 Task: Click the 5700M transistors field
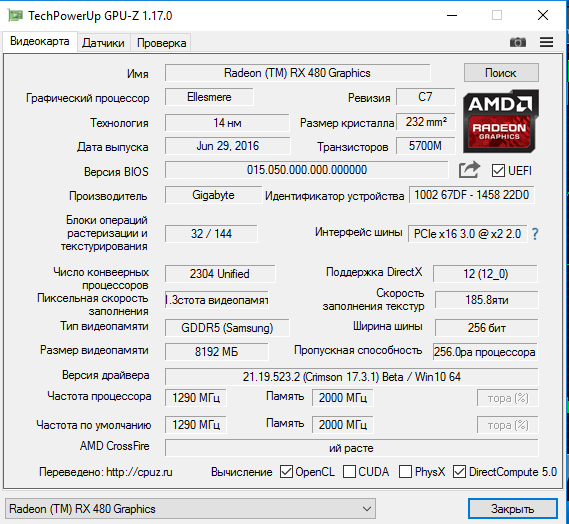(x=425, y=146)
